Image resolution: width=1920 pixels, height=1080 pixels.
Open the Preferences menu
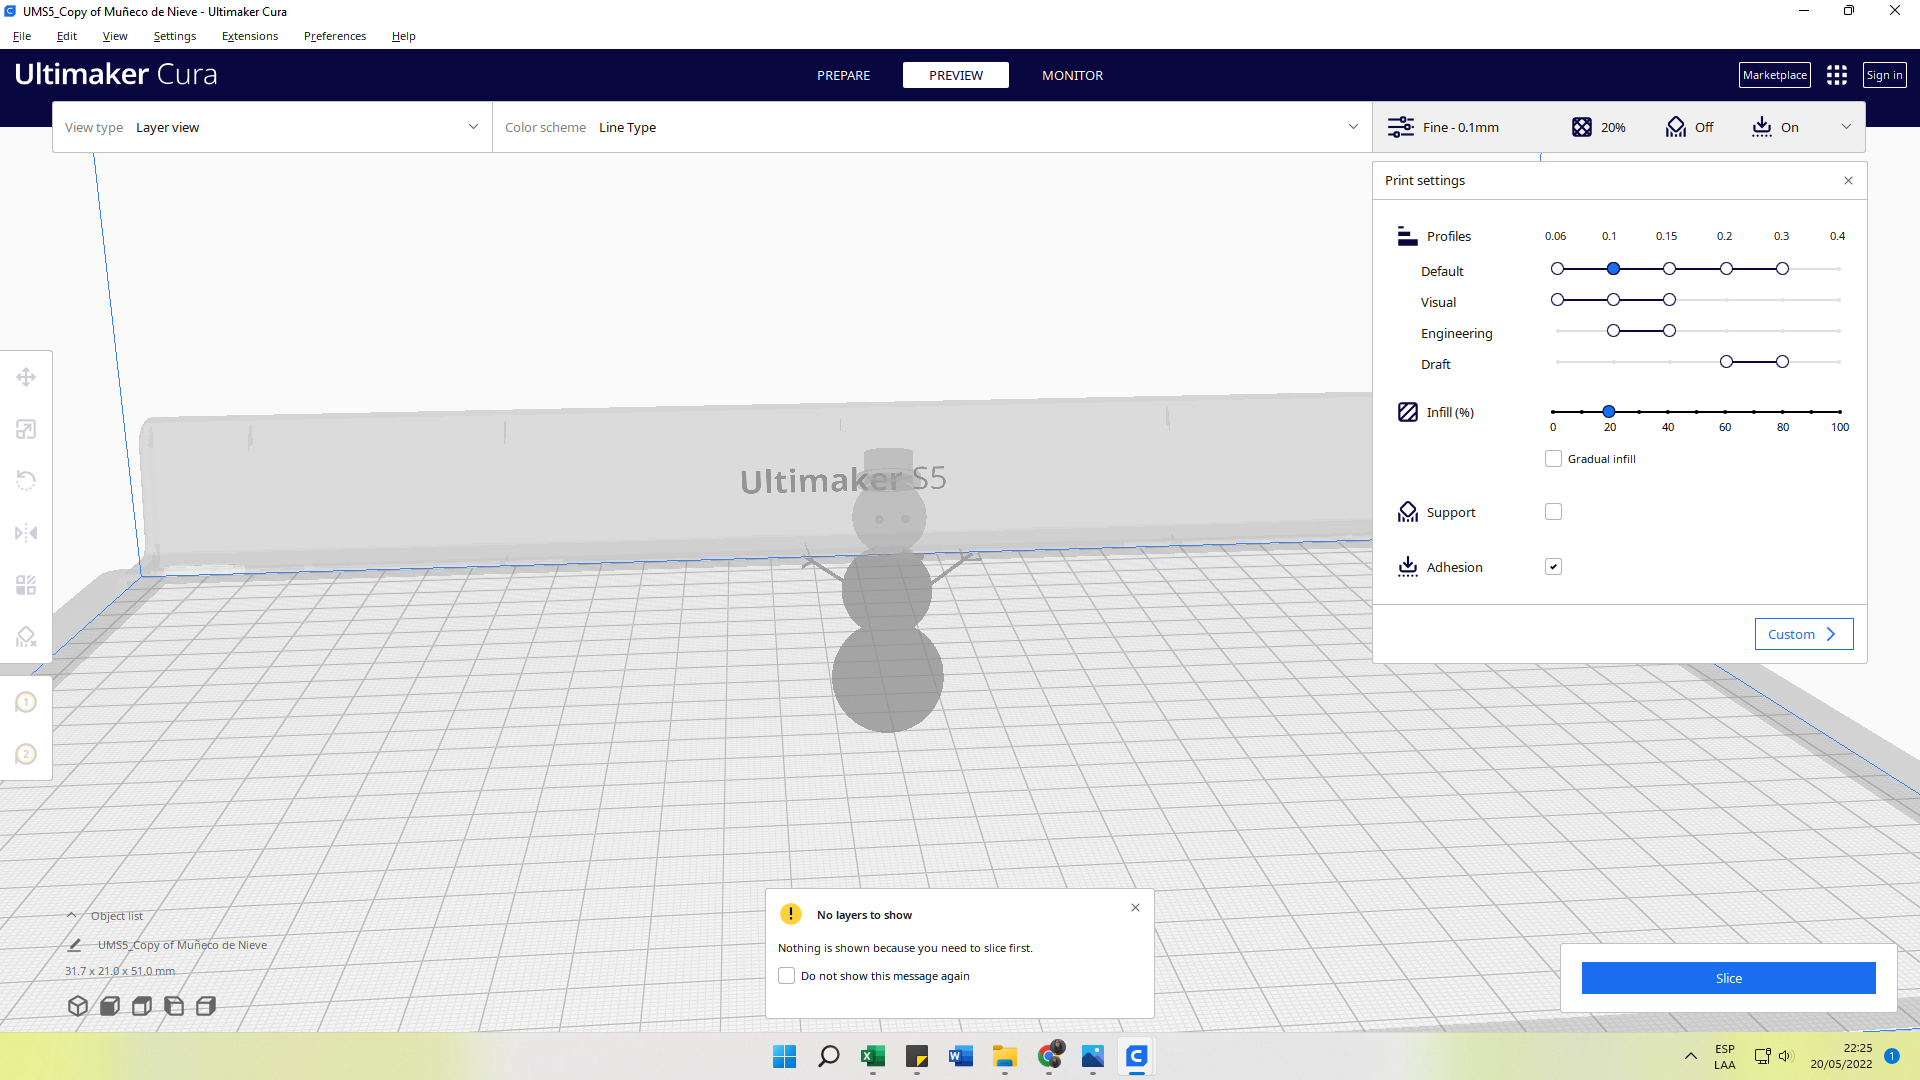coord(335,36)
